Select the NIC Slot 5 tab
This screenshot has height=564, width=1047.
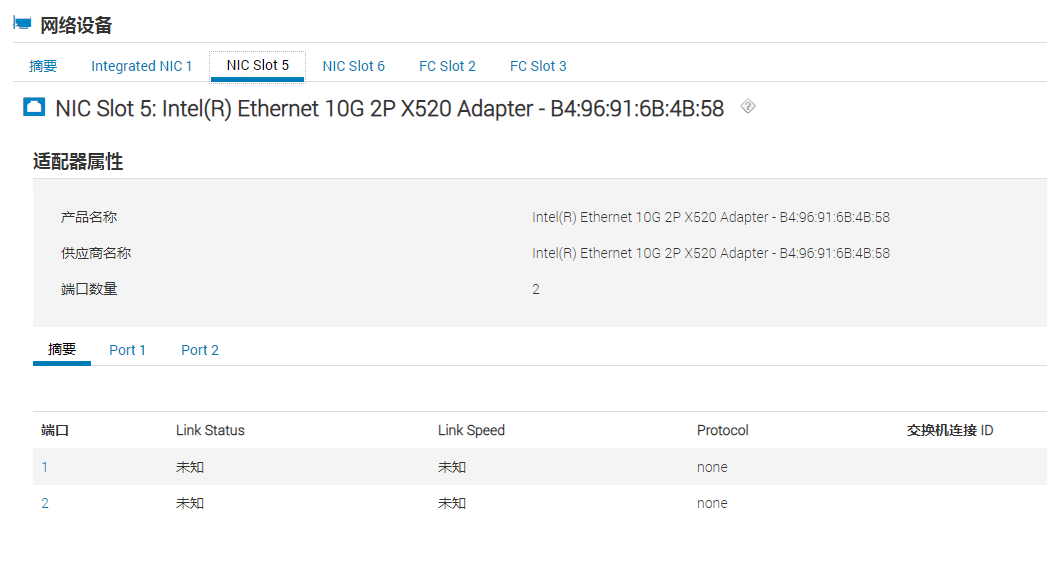(x=258, y=66)
